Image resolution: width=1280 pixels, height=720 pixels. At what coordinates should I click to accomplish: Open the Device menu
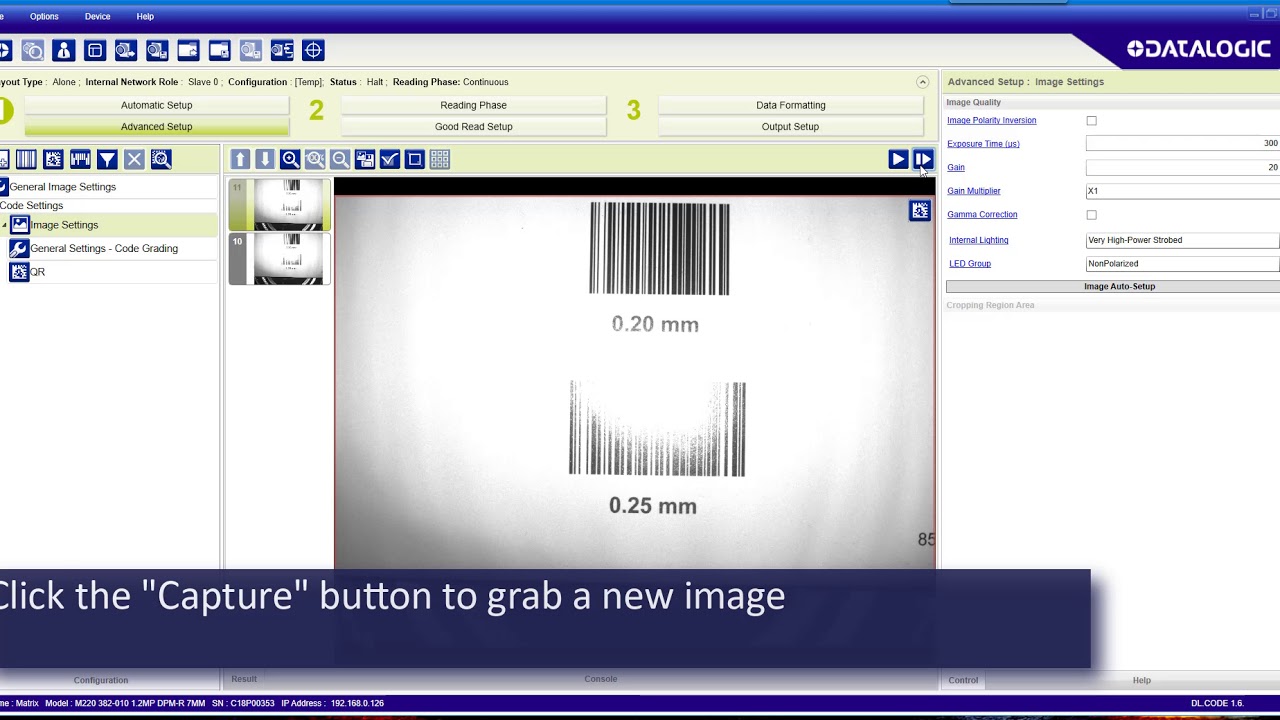coord(98,16)
